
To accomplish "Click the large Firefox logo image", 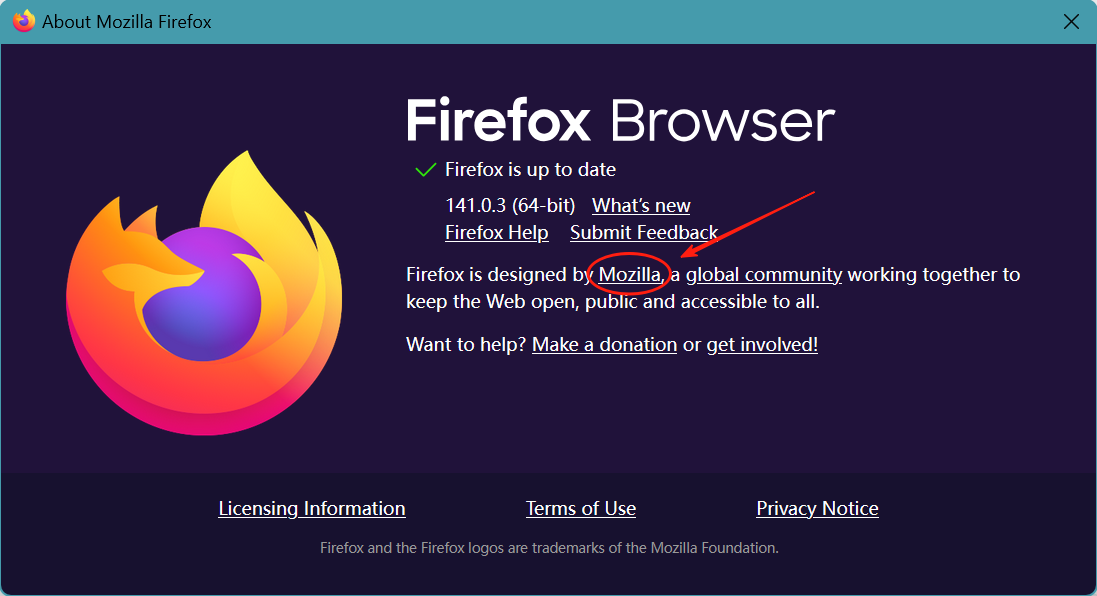I will 204,293.
